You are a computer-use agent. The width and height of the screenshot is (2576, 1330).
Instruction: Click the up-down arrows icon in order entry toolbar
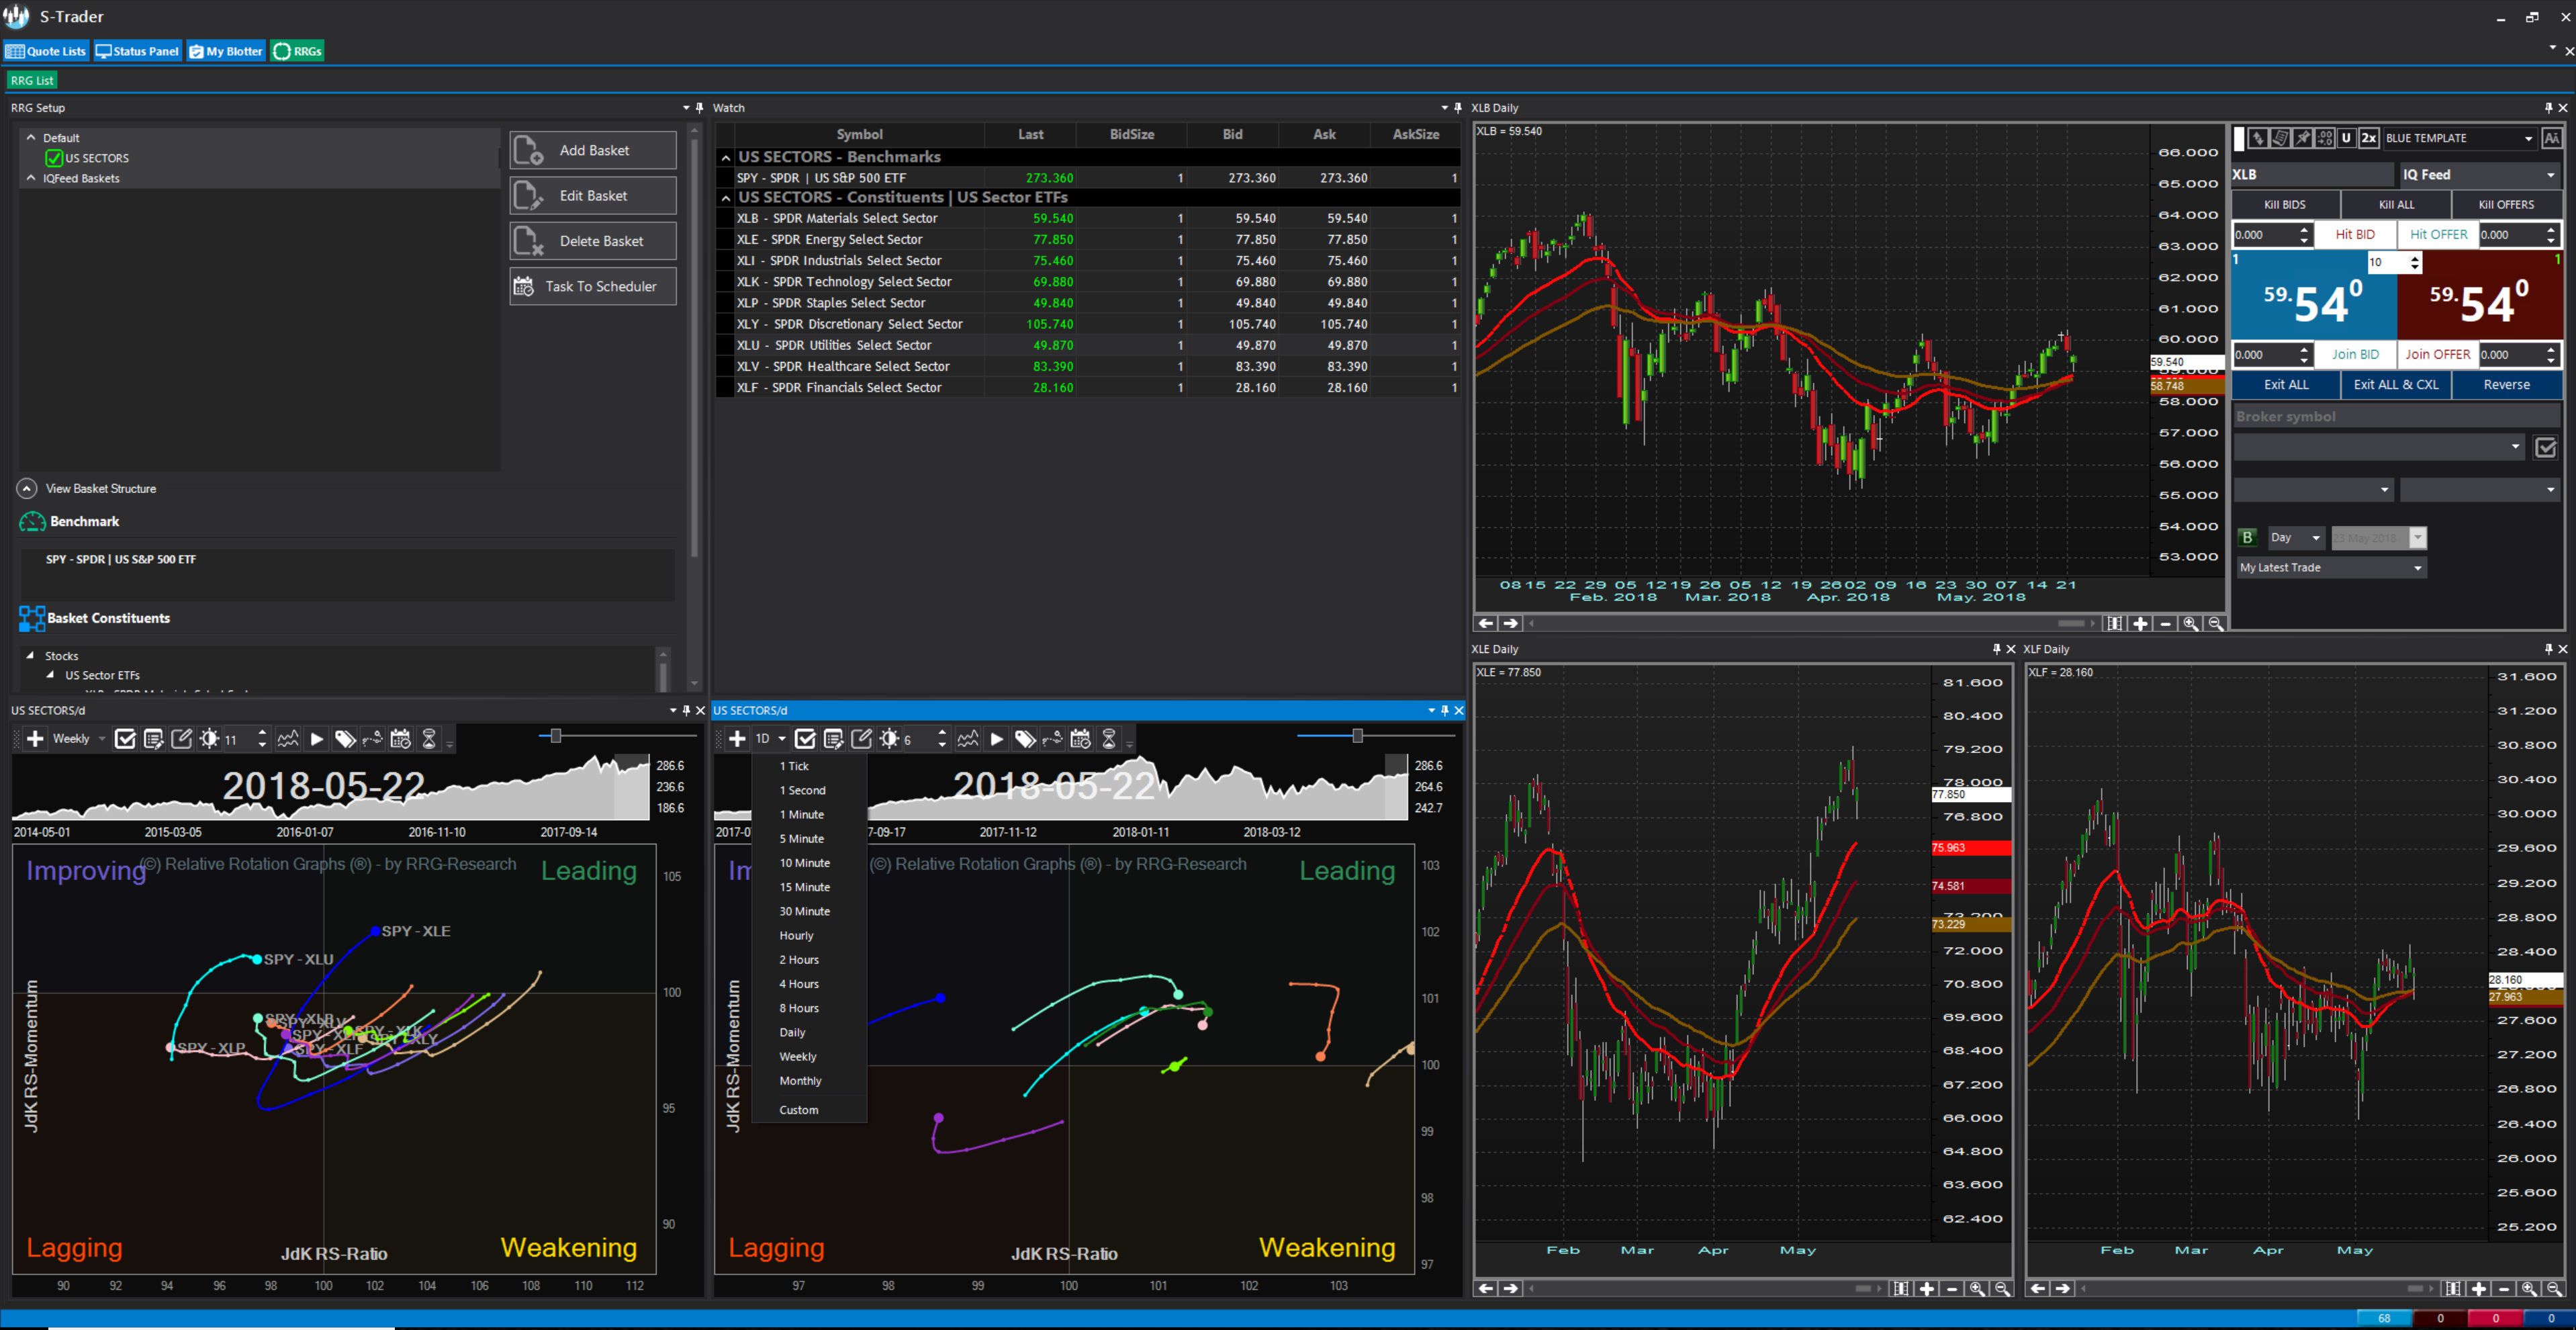click(2258, 138)
